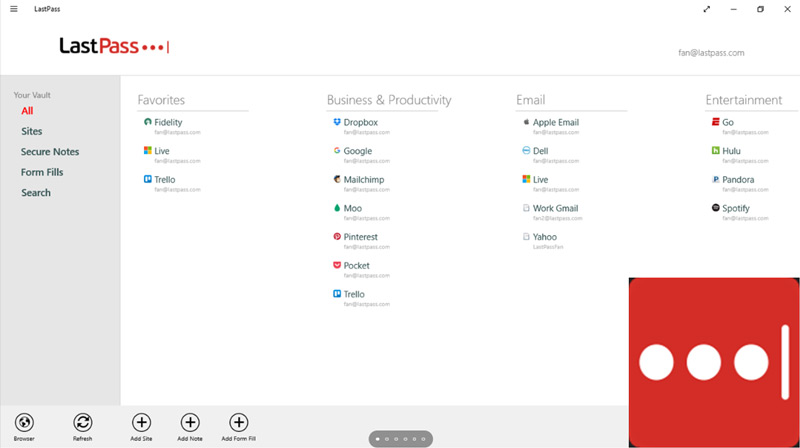This screenshot has width=800, height=448.
Task: Click the Spotify site icon
Action: pos(715,208)
